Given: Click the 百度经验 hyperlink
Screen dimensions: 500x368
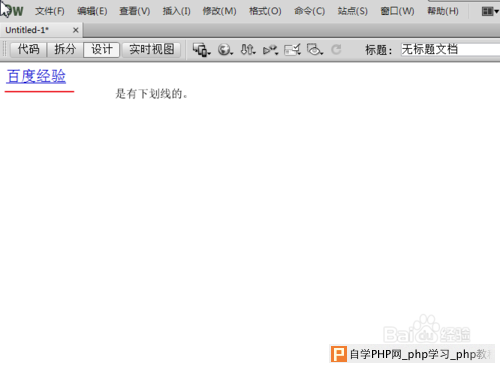Looking at the screenshot, I should coord(36,76).
